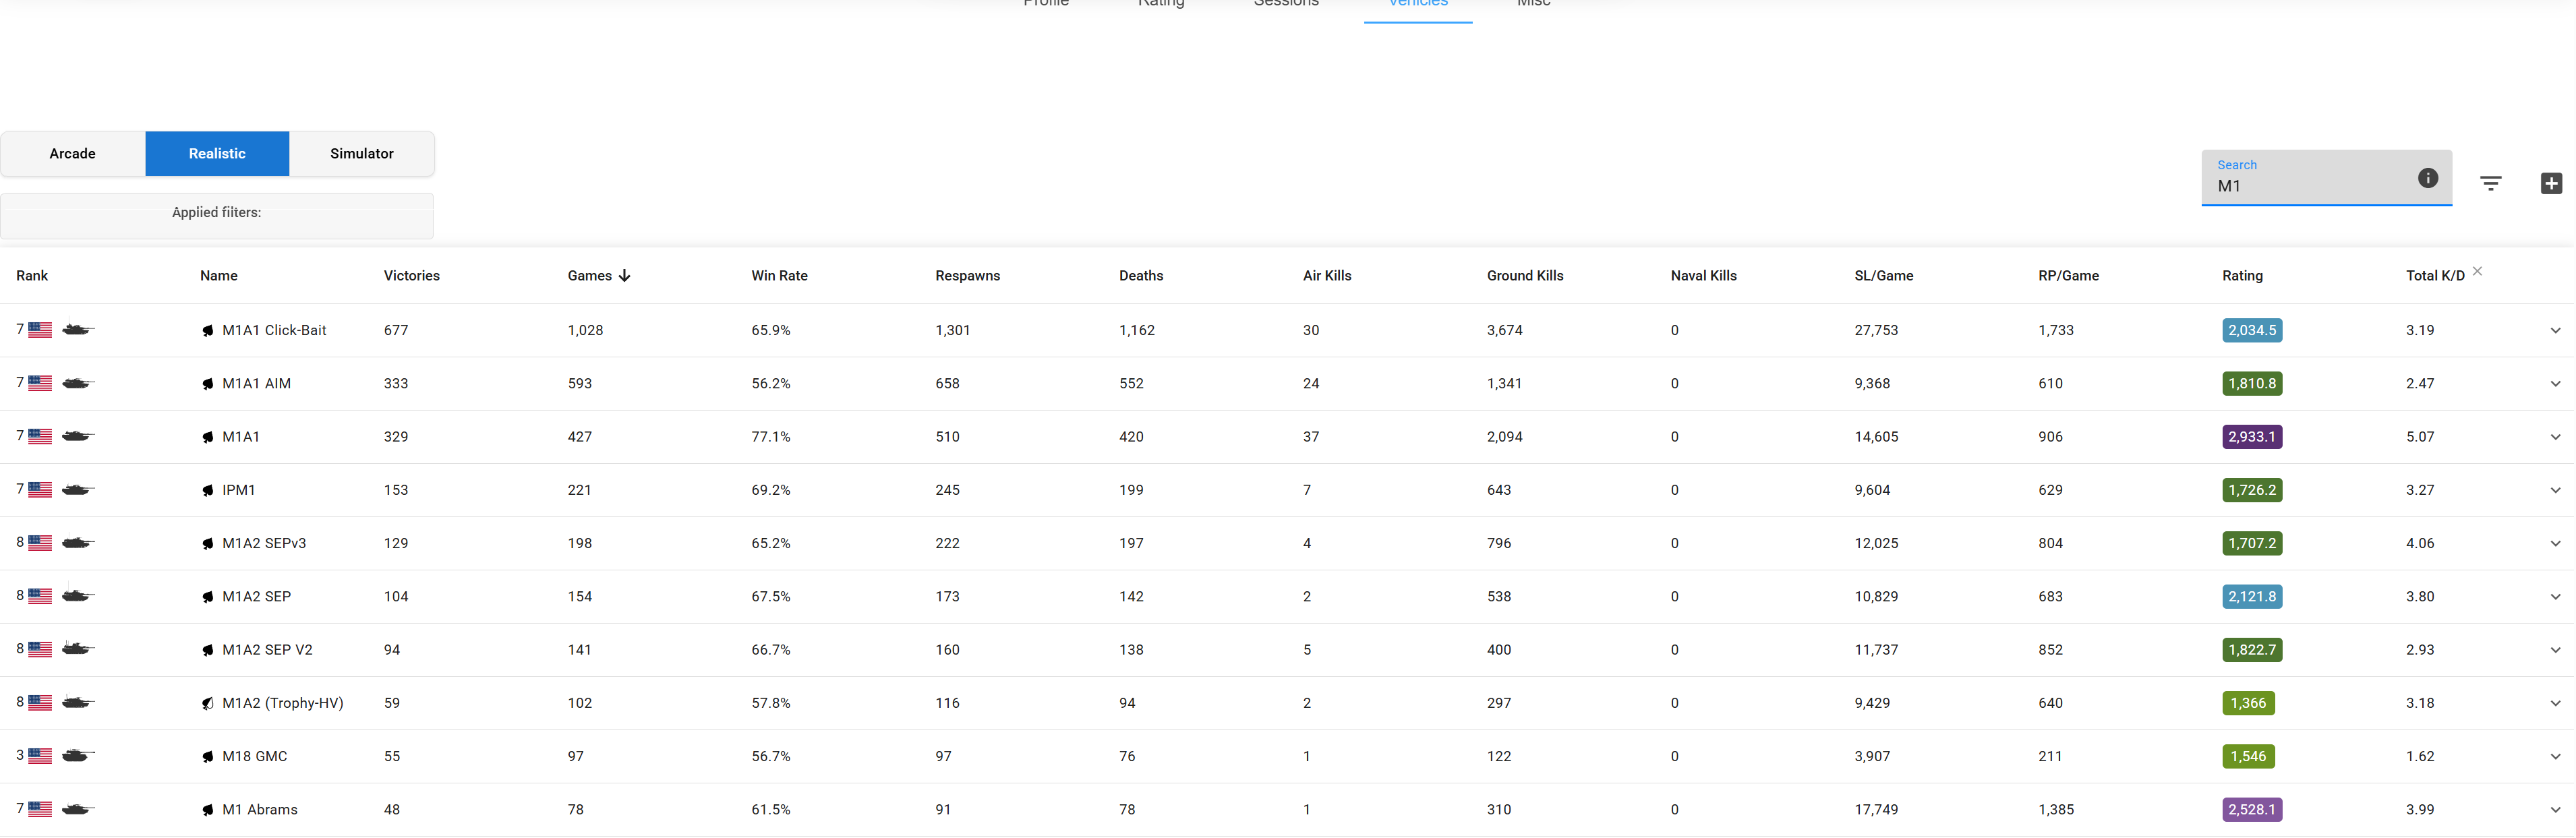Switch to Simulator mode
The width and height of the screenshot is (2576, 838).
362,154
